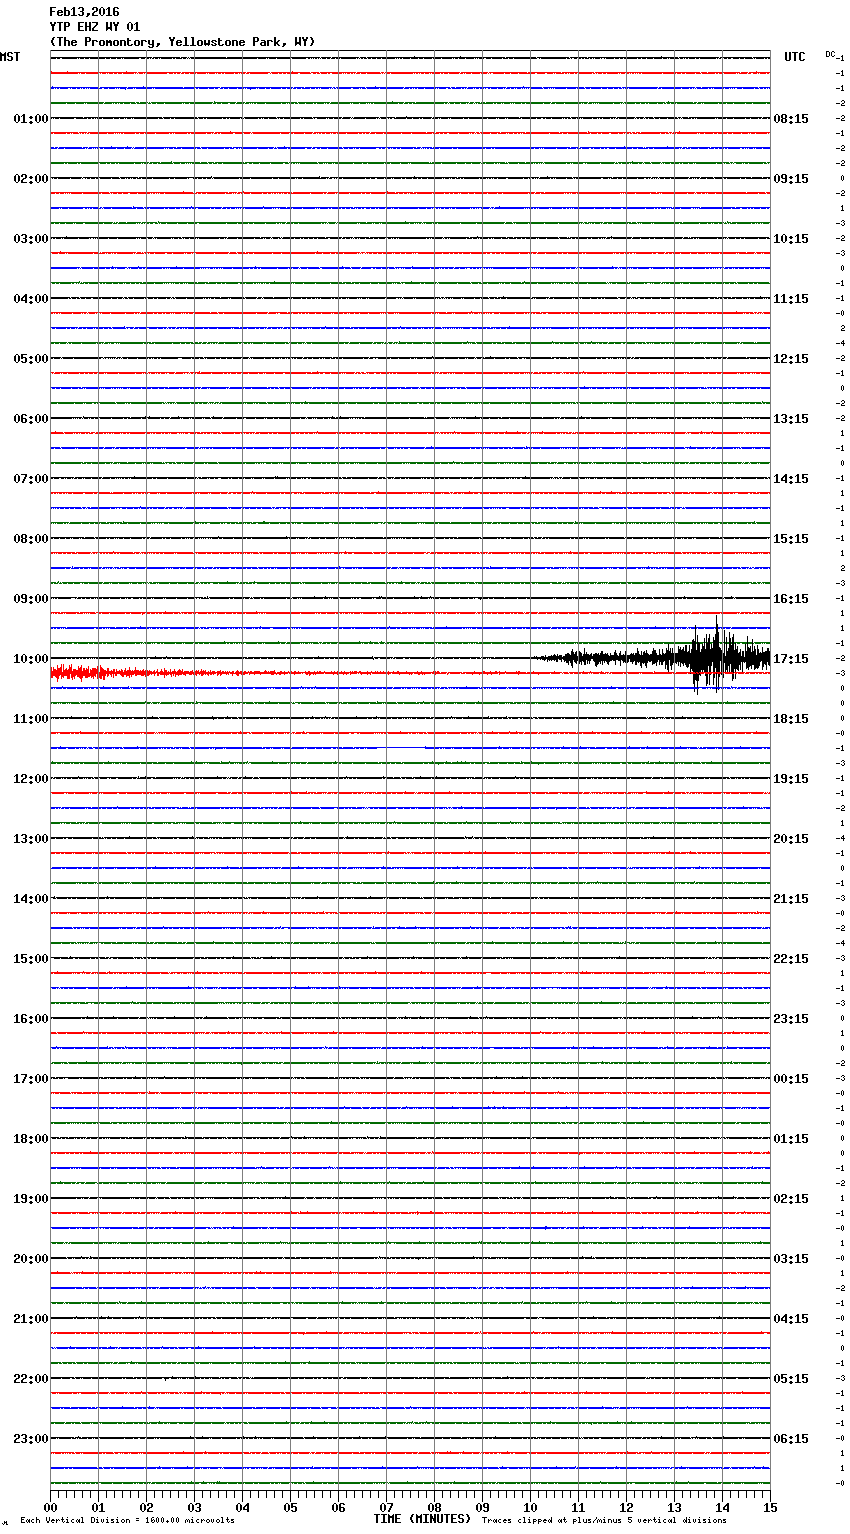The height and width of the screenshot is (1534, 850).
Task: Click the 01:15 UTC time label
Action: tap(791, 1139)
